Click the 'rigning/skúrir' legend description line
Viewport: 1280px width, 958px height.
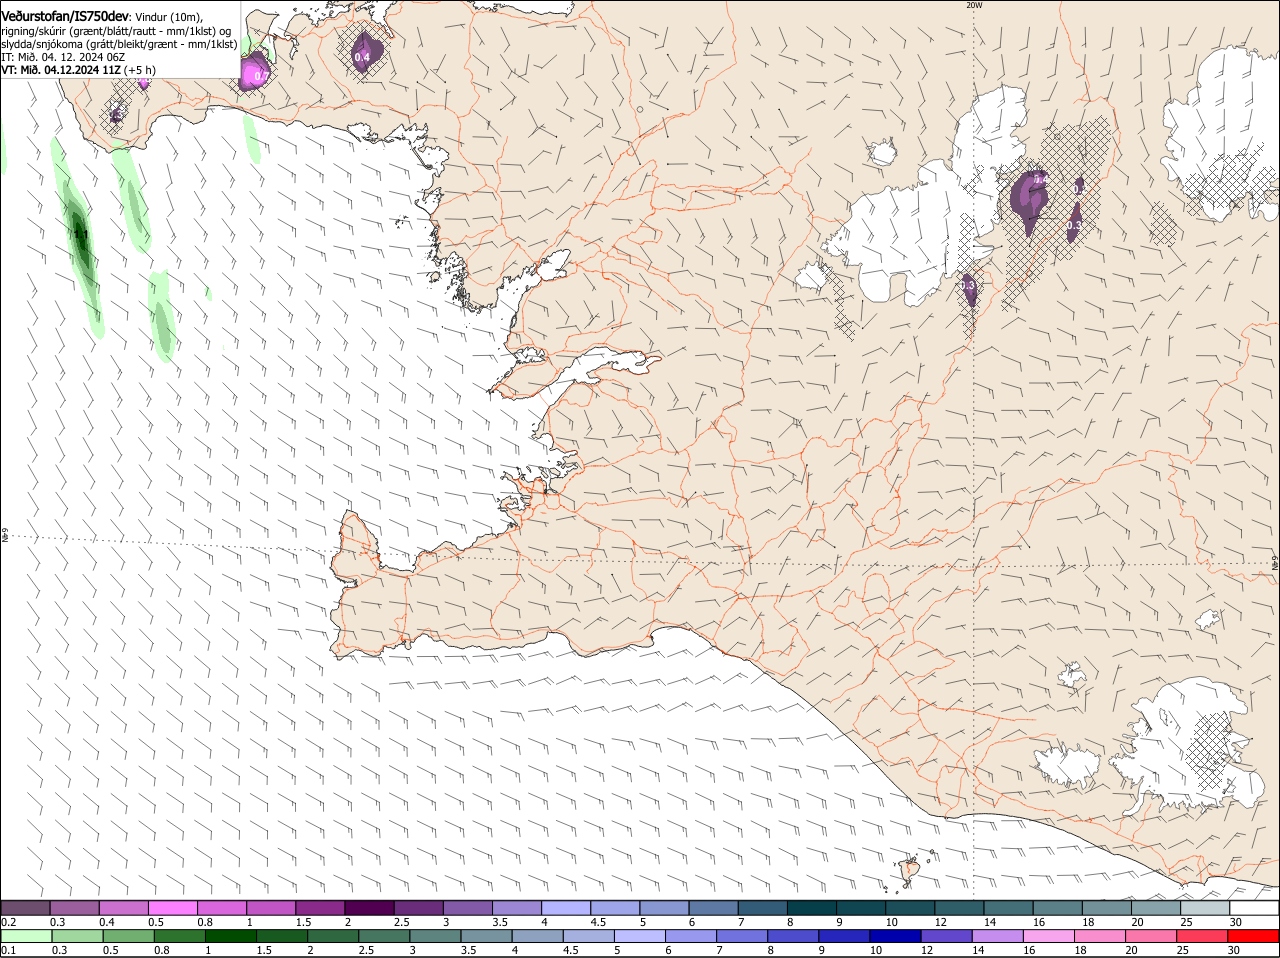tap(117, 30)
